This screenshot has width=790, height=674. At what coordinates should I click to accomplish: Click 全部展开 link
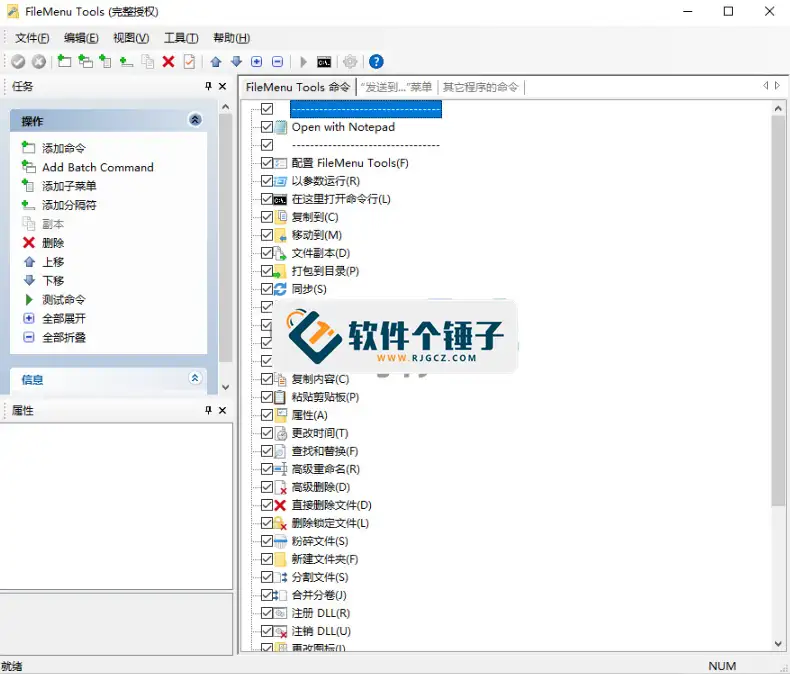[63, 319]
